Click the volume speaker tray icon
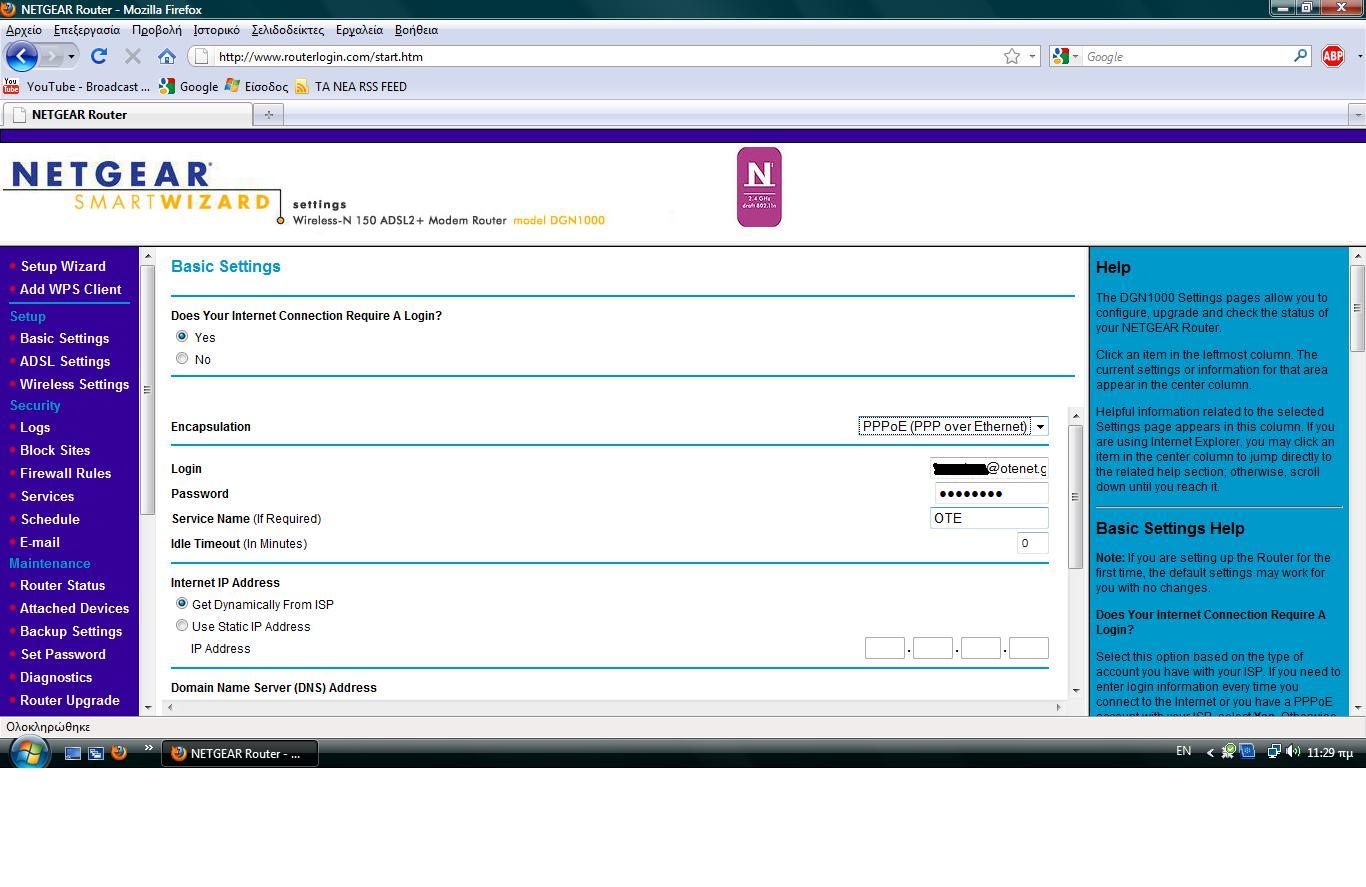 (1292, 752)
